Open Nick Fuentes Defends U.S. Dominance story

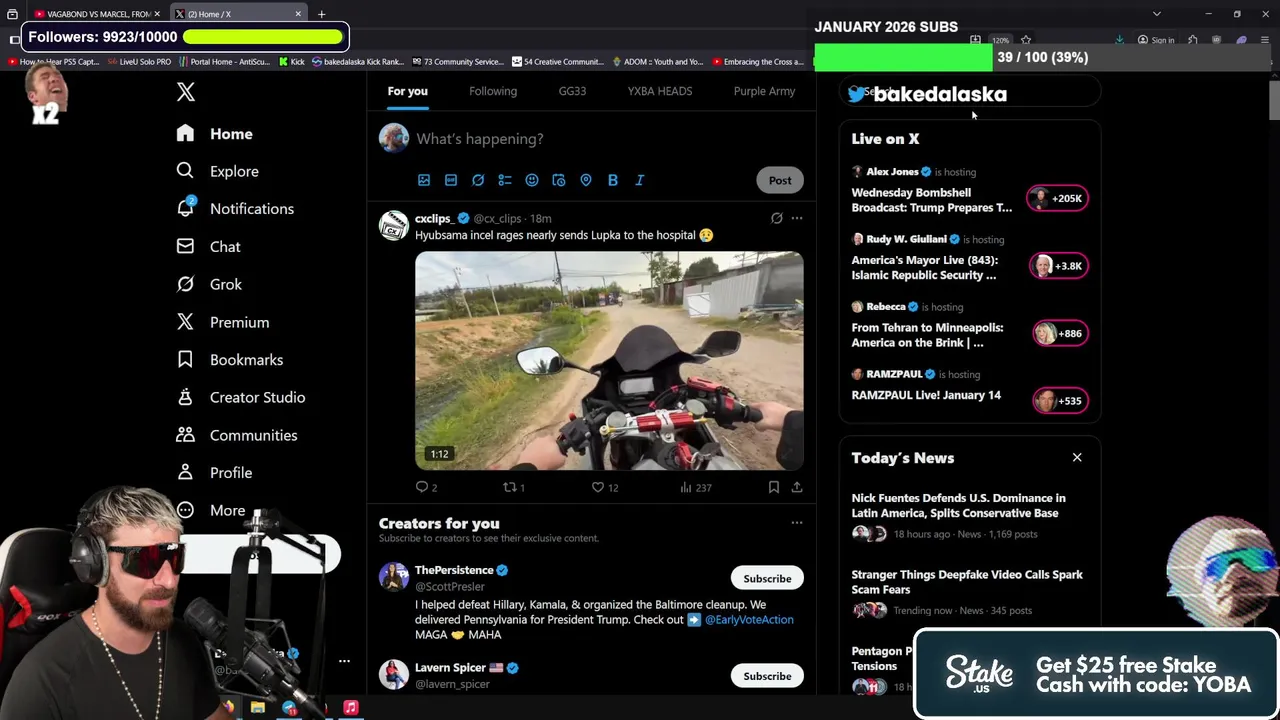[x=958, y=505]
